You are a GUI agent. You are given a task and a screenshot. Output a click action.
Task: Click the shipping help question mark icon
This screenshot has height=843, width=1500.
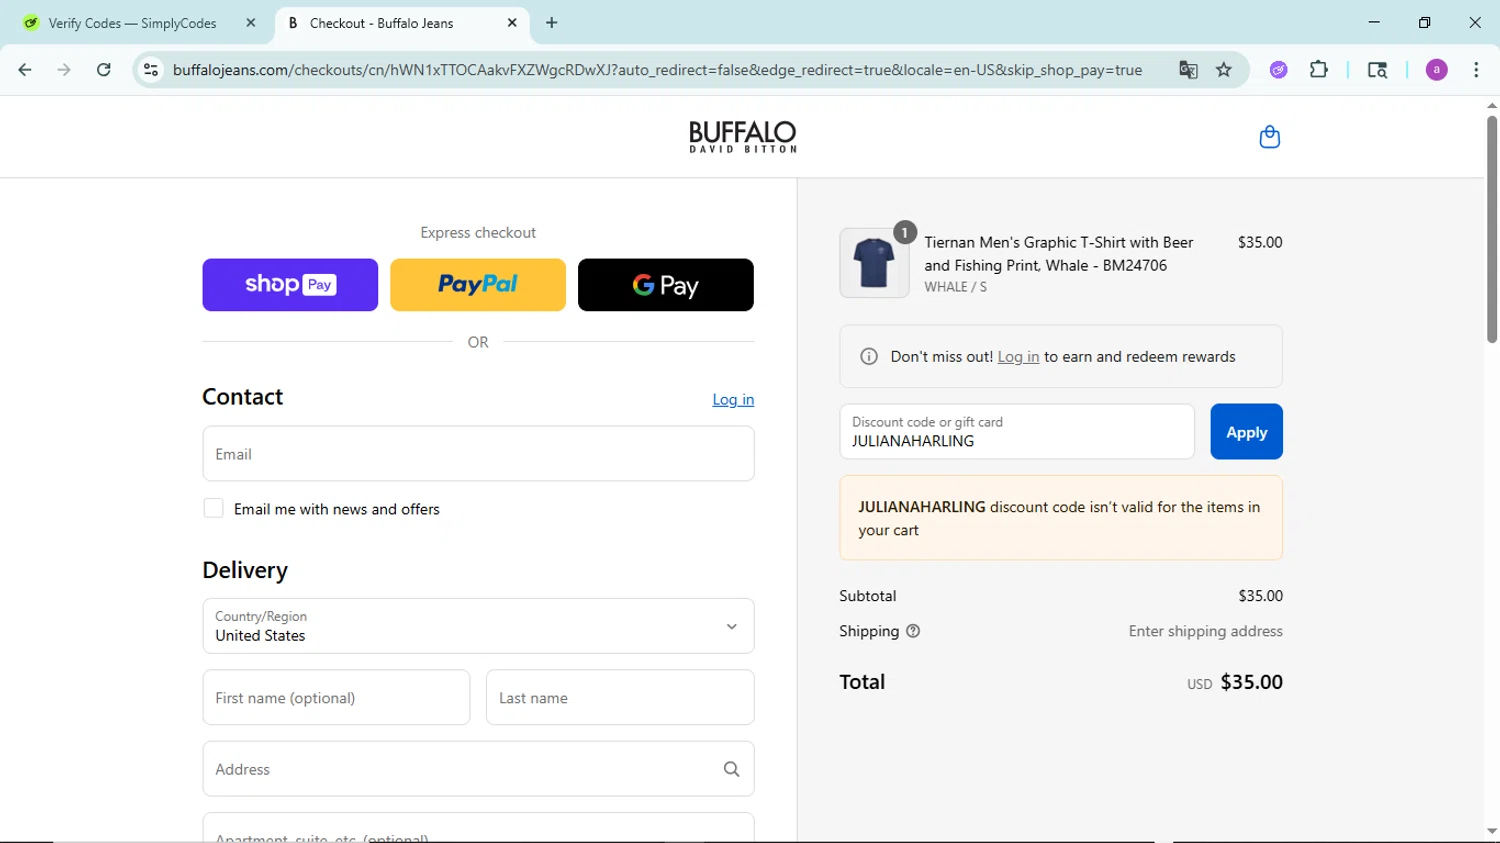[912, 631]
